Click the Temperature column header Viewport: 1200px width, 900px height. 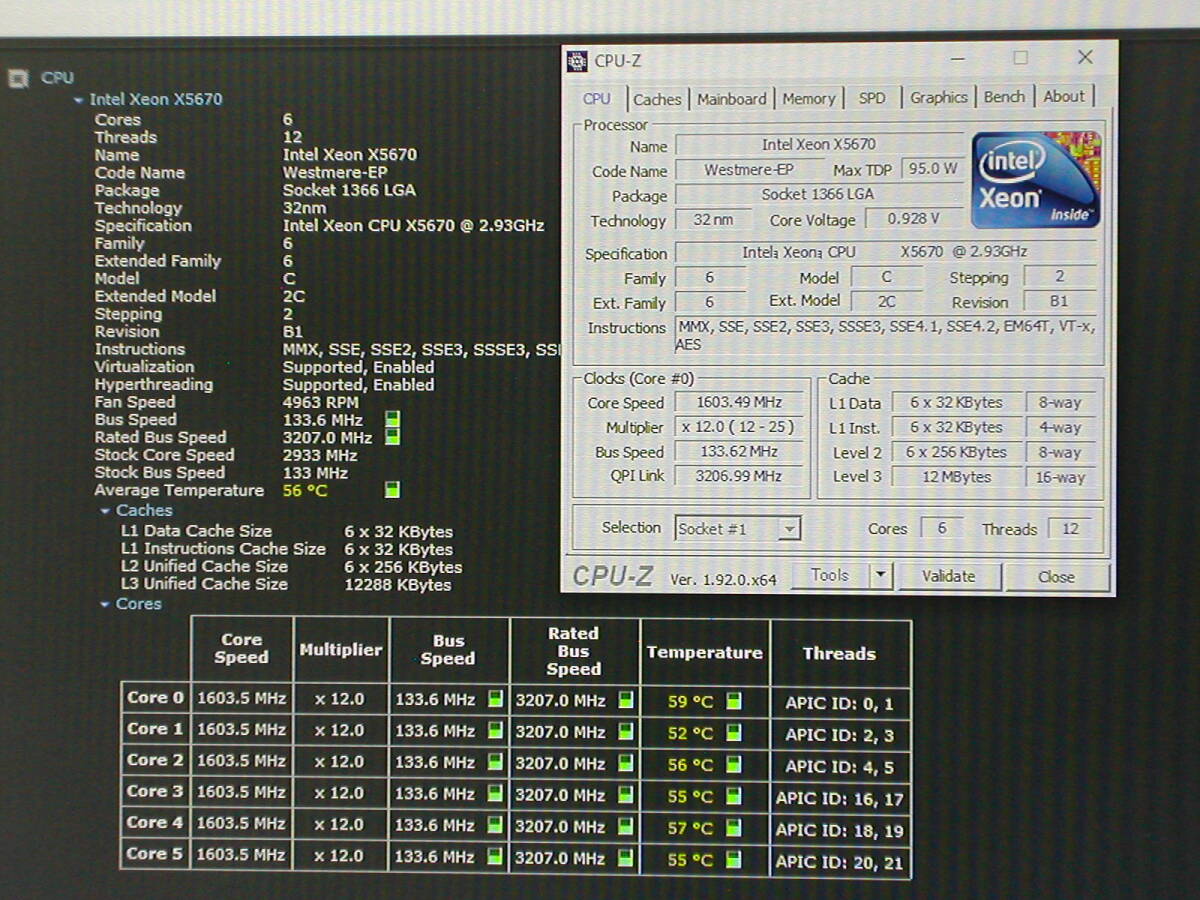tap(704, 652)
